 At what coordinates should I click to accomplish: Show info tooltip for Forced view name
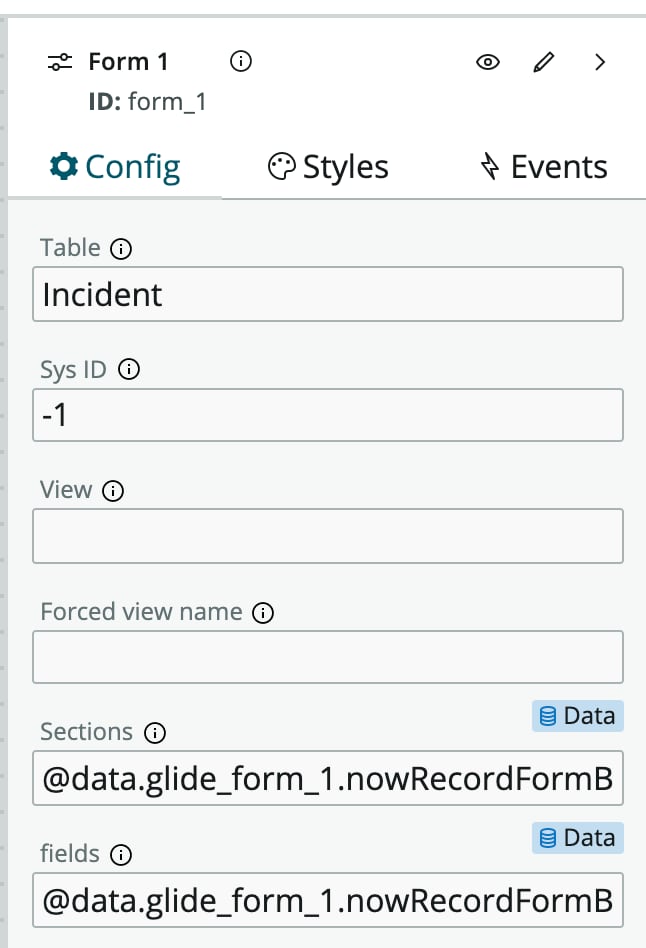(263, 612)
